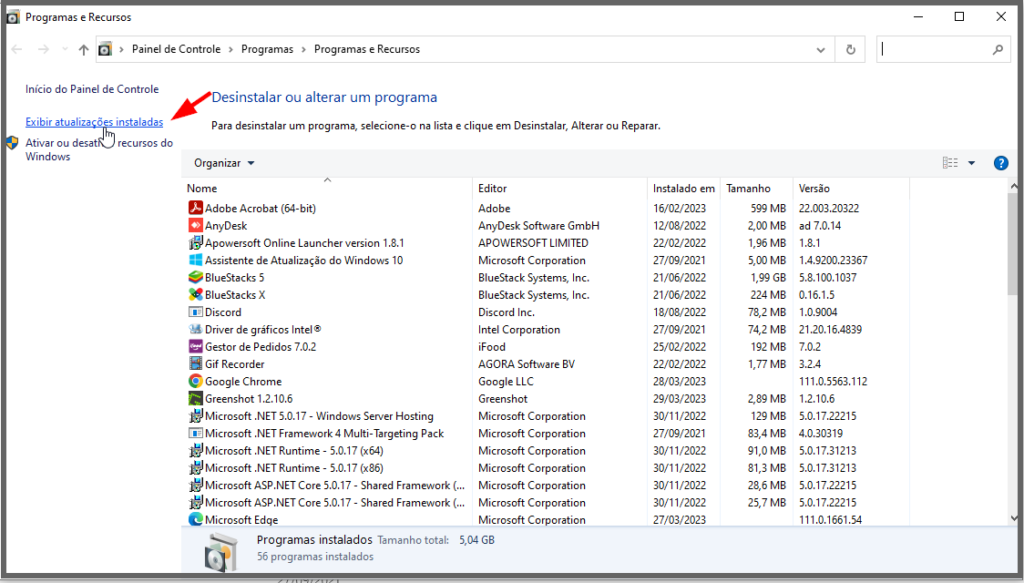Open Início do Painel de Controle
Viewport: 1024px width, 583px height.
92,89
